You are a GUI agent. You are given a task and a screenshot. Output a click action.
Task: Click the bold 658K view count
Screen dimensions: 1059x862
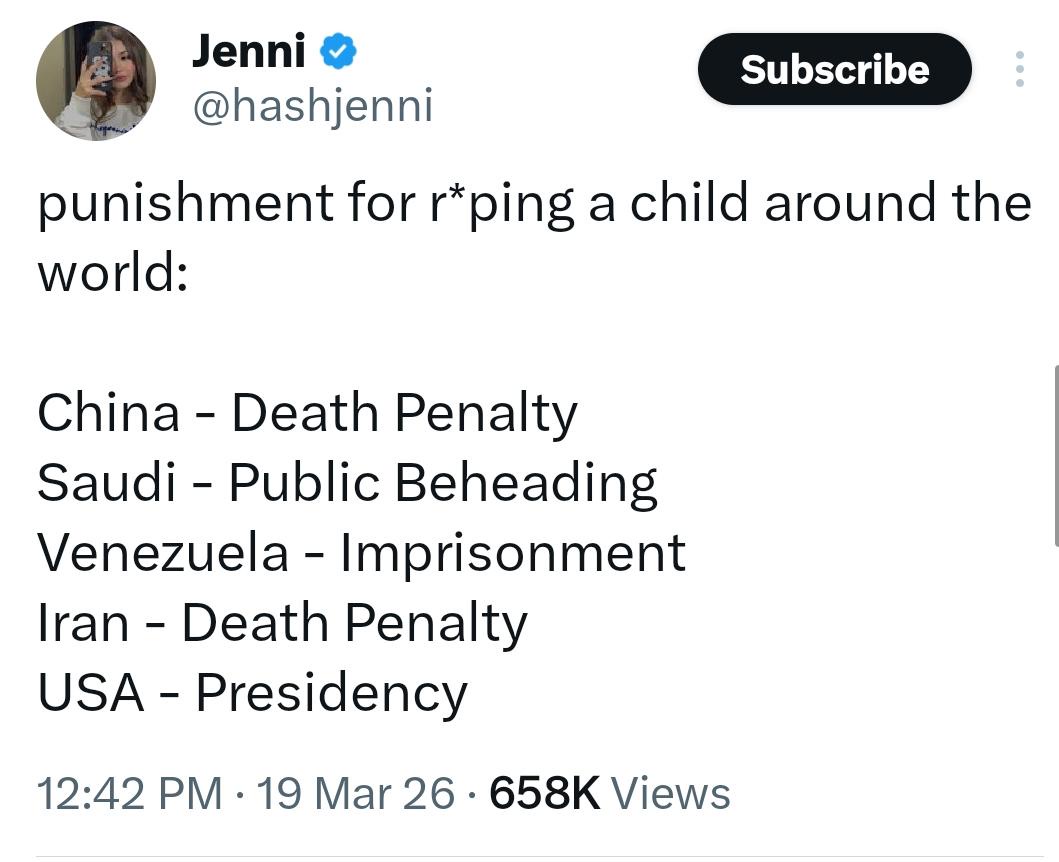point(545,794)
